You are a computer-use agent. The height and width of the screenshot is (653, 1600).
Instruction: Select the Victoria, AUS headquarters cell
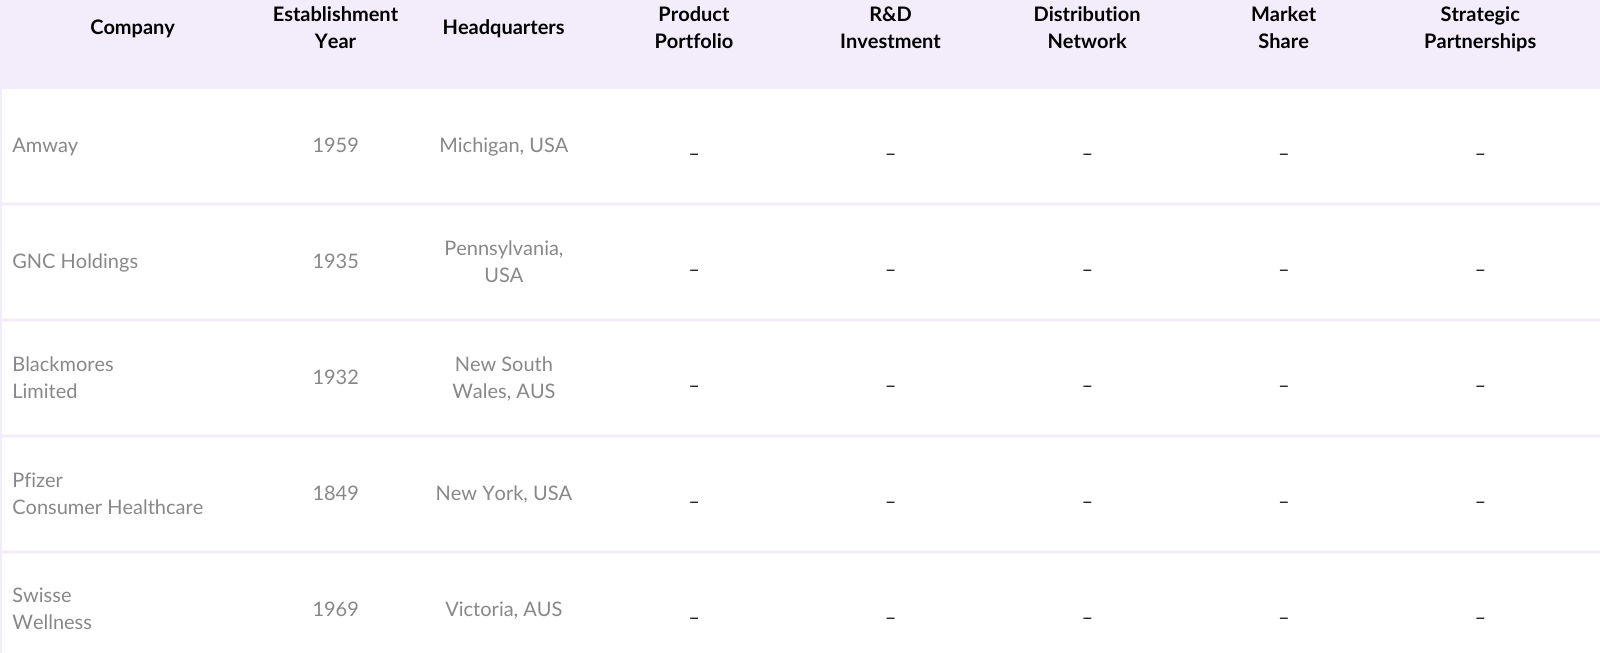point(503,609)
